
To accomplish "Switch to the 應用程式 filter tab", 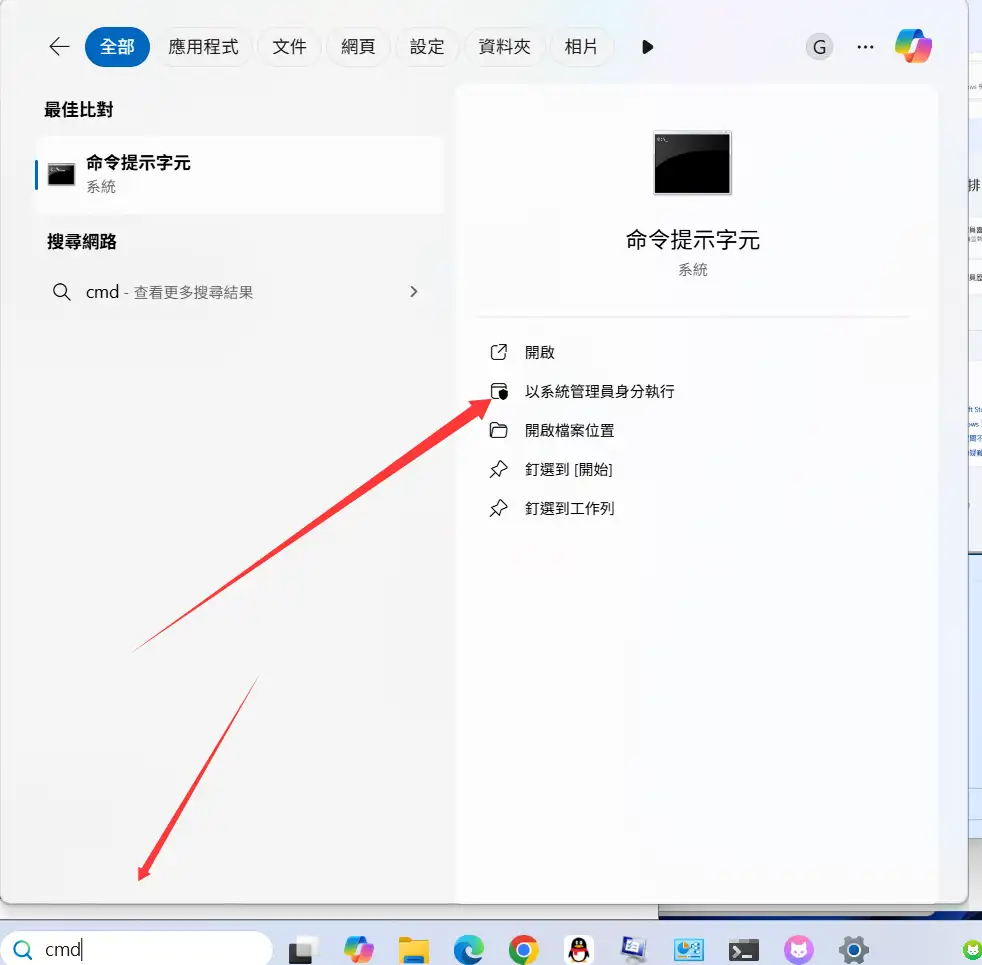I will 203,47.
